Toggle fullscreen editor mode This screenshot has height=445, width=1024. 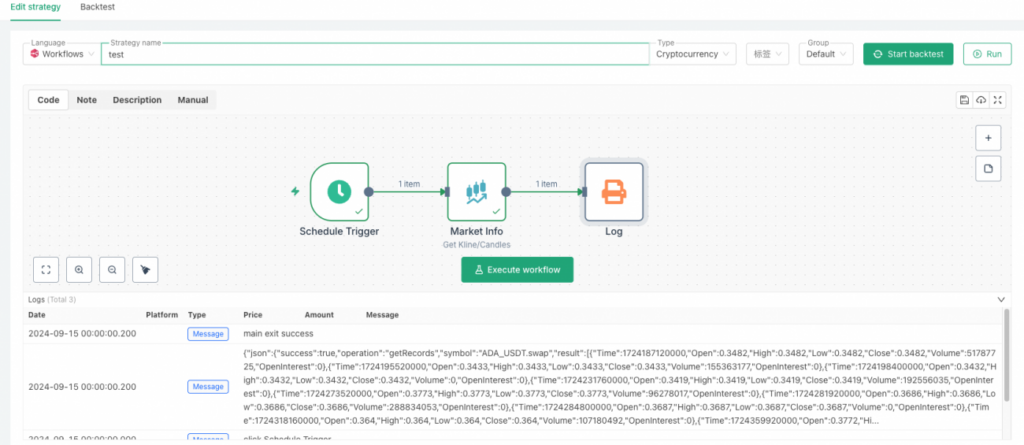pos(997,100)
